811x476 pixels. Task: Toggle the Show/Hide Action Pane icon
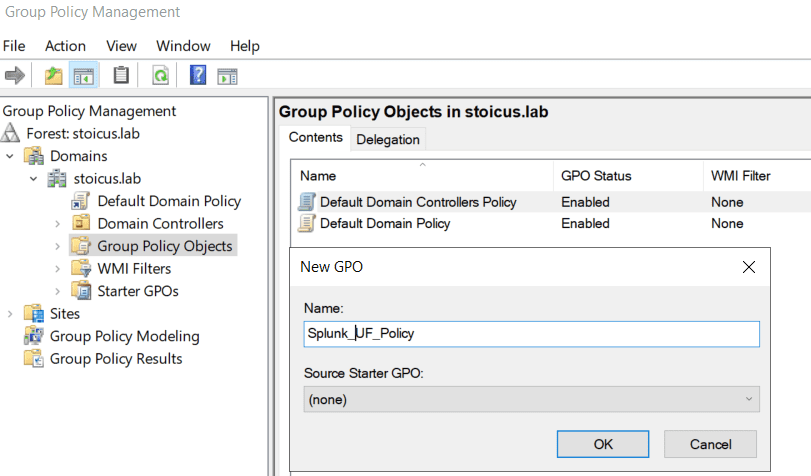click(x=228, y=76)
